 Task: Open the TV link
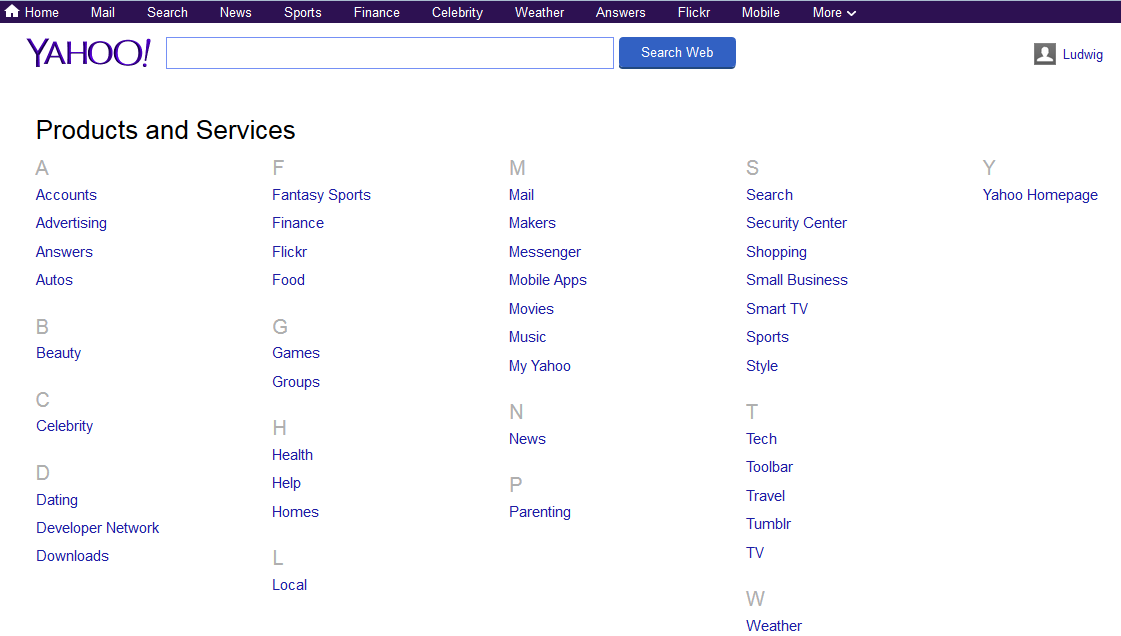(x=755, y=552)
